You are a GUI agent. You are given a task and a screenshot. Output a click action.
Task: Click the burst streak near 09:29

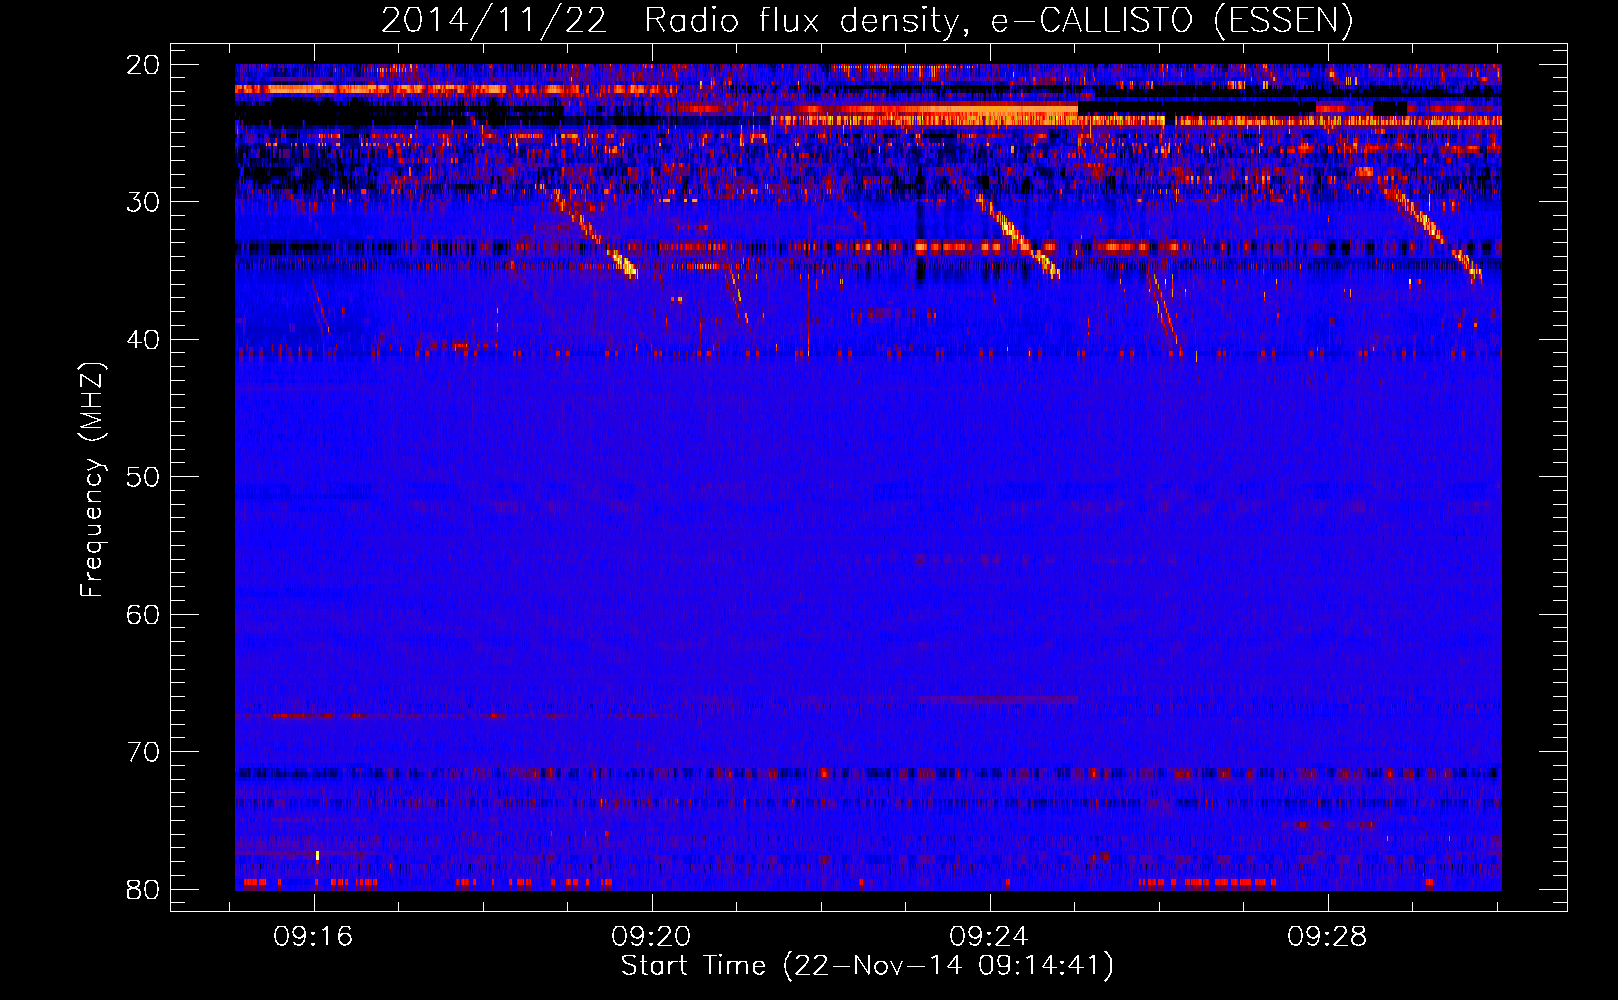1431,232
